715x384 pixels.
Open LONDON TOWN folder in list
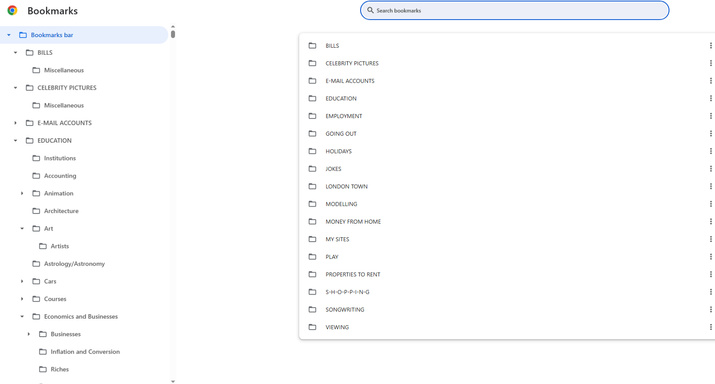coord(347,187)
